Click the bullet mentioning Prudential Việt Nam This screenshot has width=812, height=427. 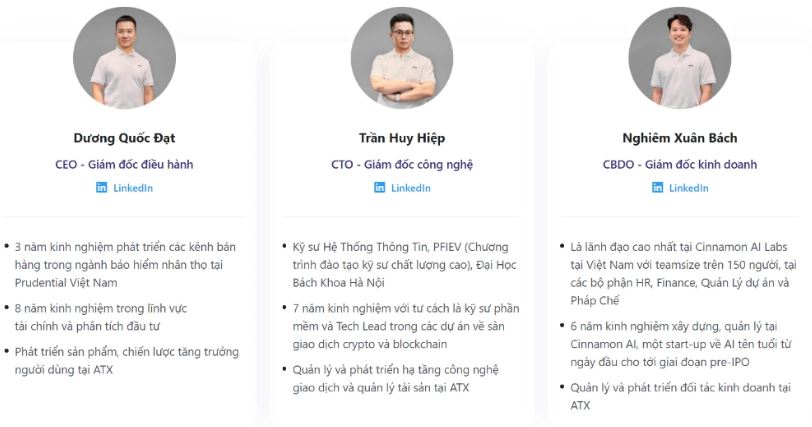(x=123, y=263)
